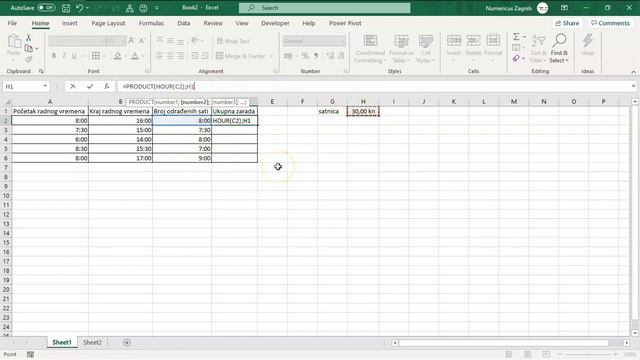Add a new sheet with plus icon
The height and width of the screenshot is (360, 640).
127,342
